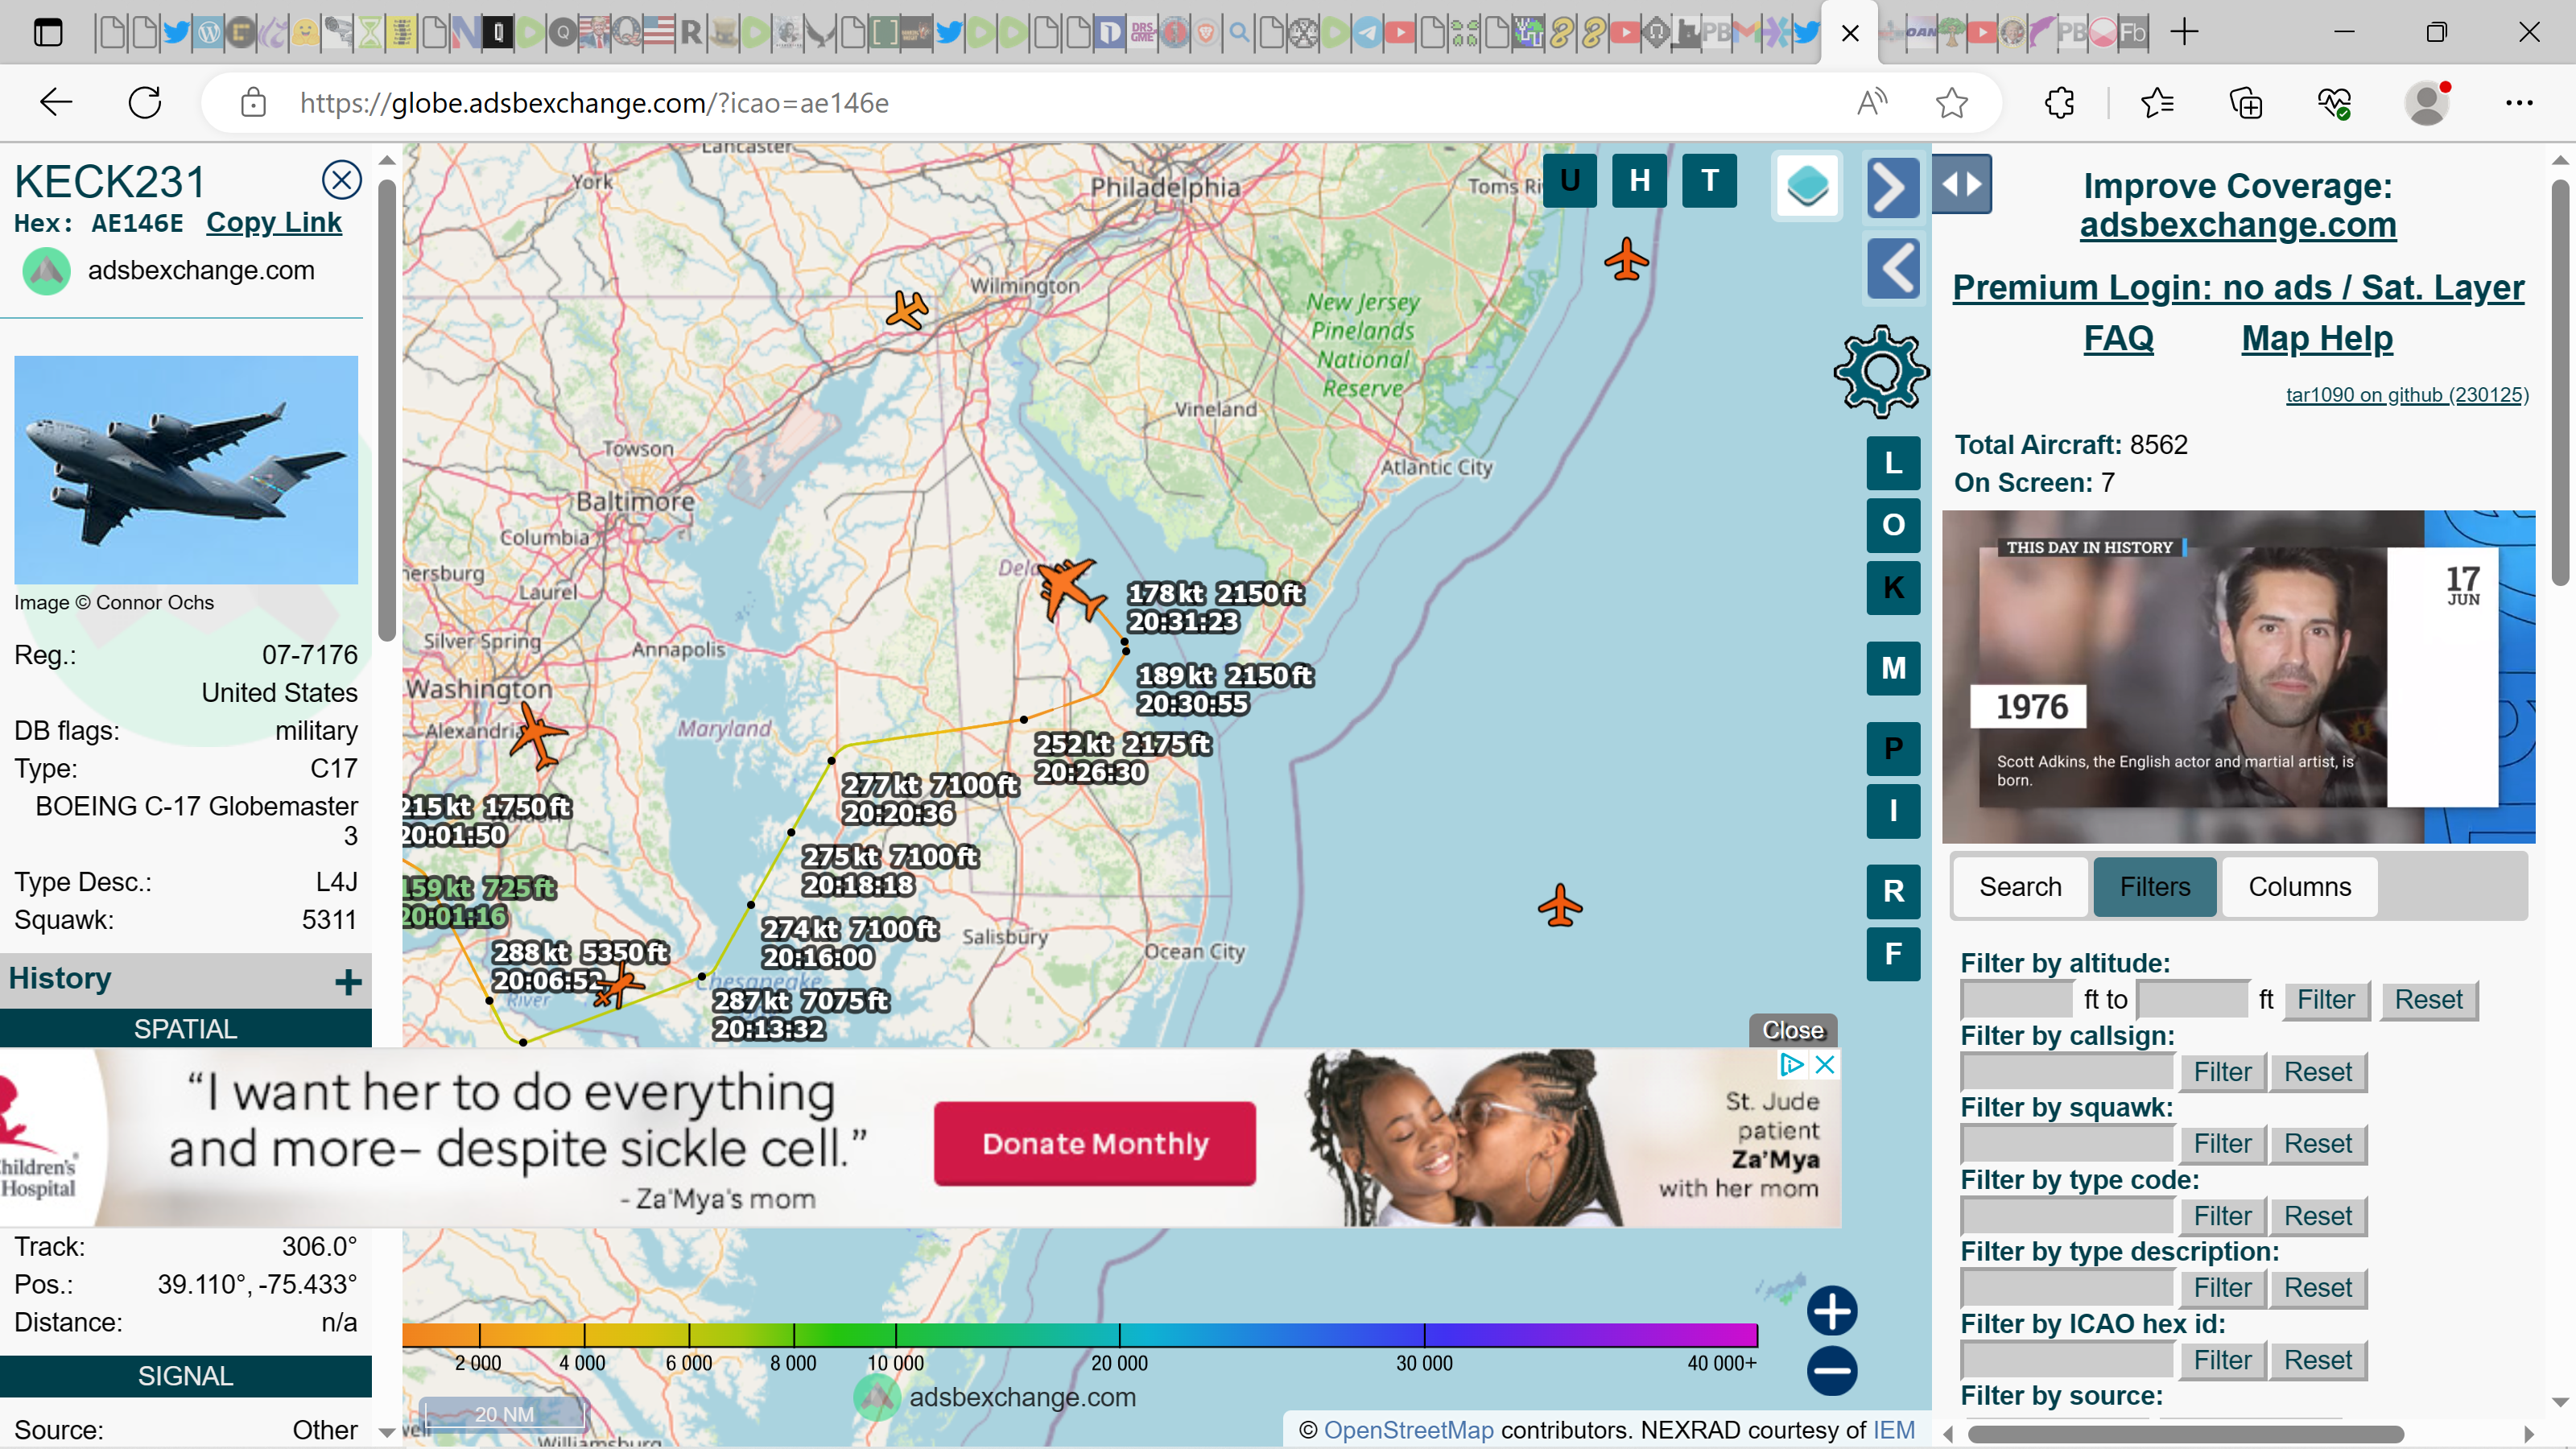Expand the History section with plus
The width and height of the screenshot is (2576, 1449).
click(x=348, y=981)
